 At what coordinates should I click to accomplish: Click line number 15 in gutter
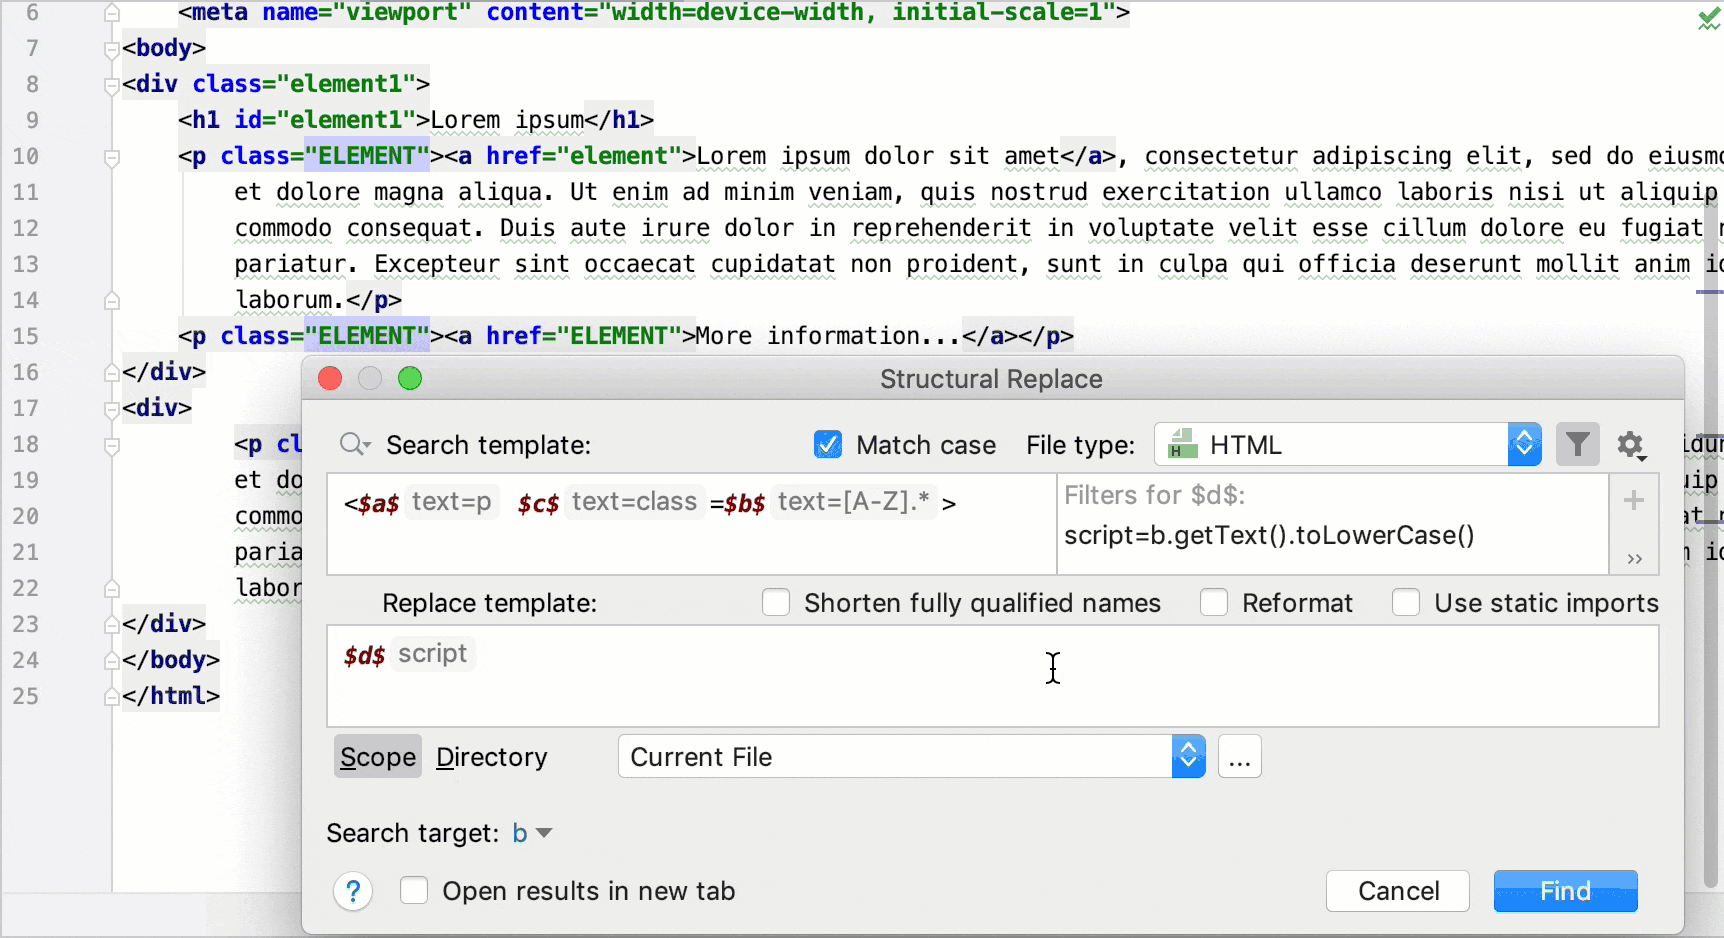(26, 336)
